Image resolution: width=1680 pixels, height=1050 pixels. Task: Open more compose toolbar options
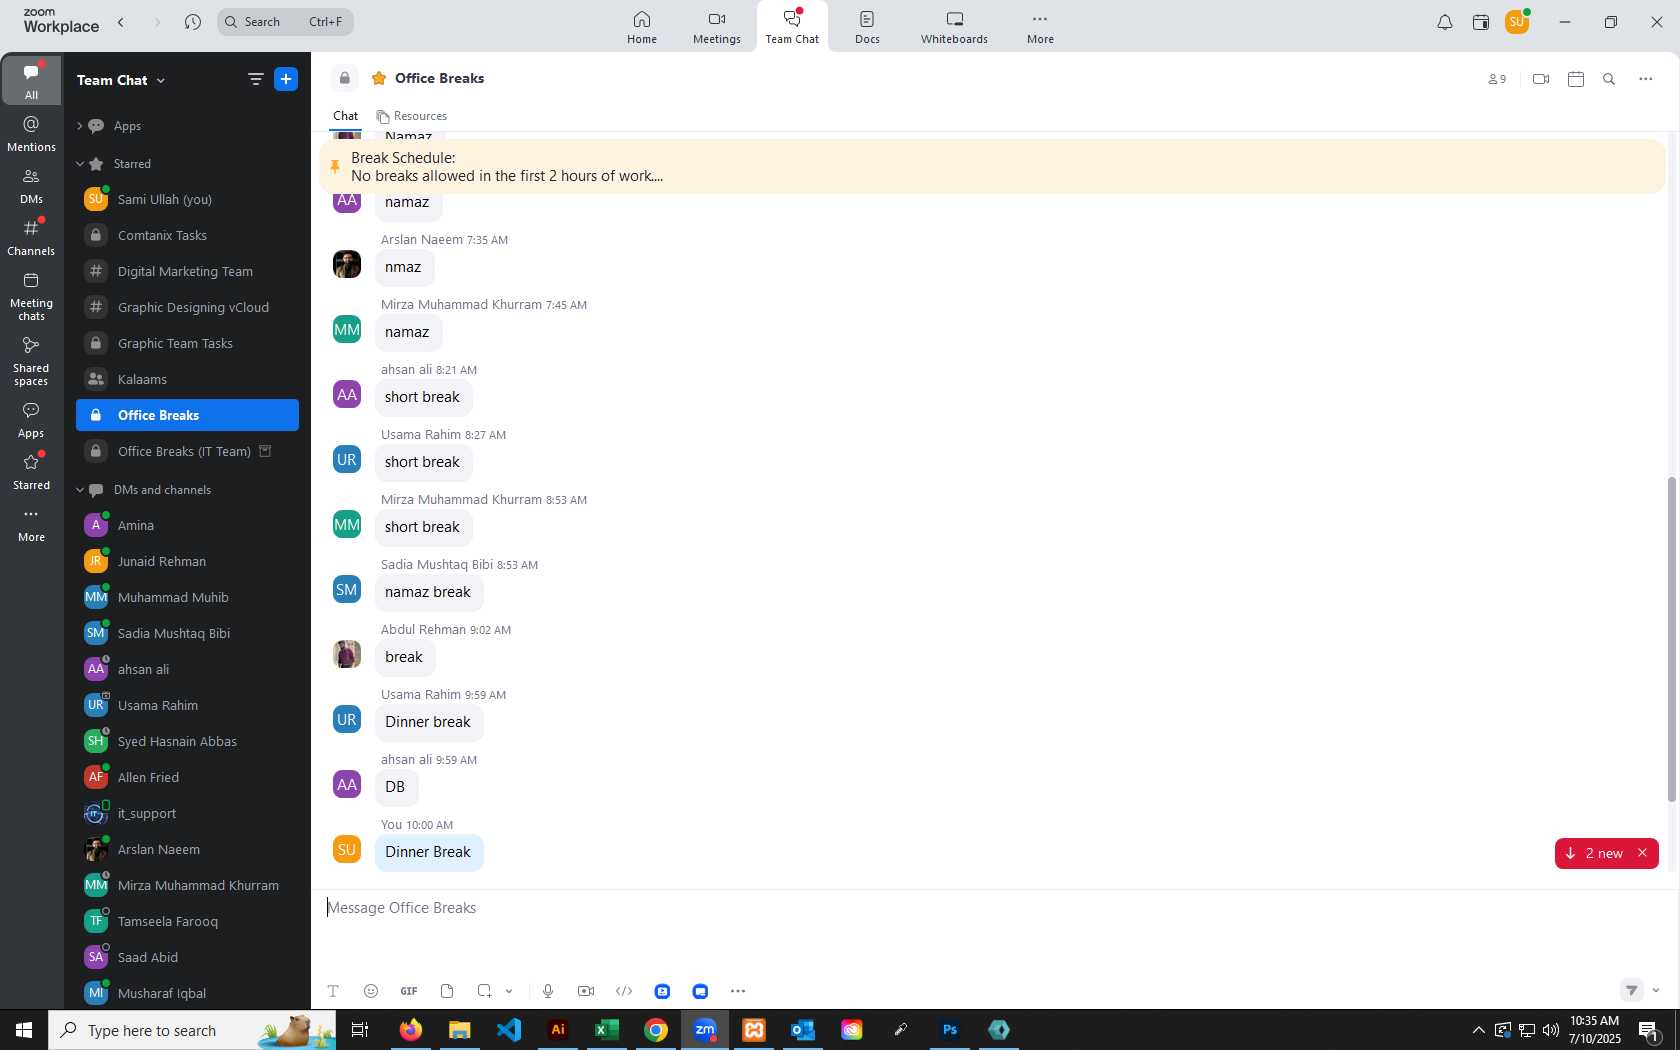(738, 991)
